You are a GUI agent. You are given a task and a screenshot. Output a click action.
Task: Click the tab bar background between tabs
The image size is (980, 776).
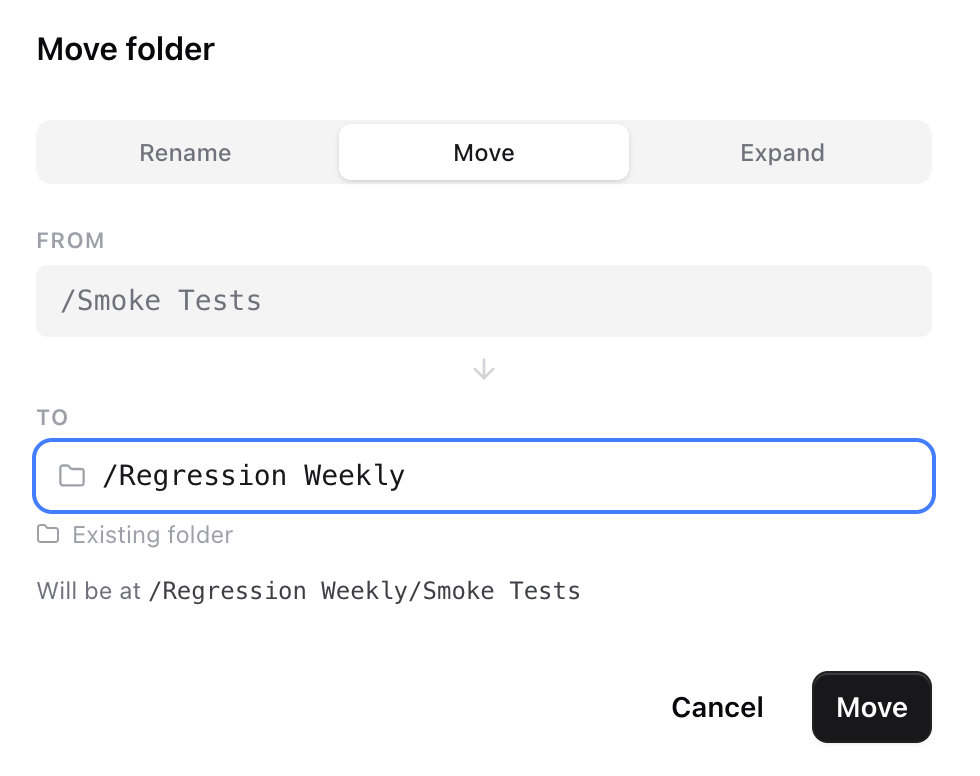335,152
